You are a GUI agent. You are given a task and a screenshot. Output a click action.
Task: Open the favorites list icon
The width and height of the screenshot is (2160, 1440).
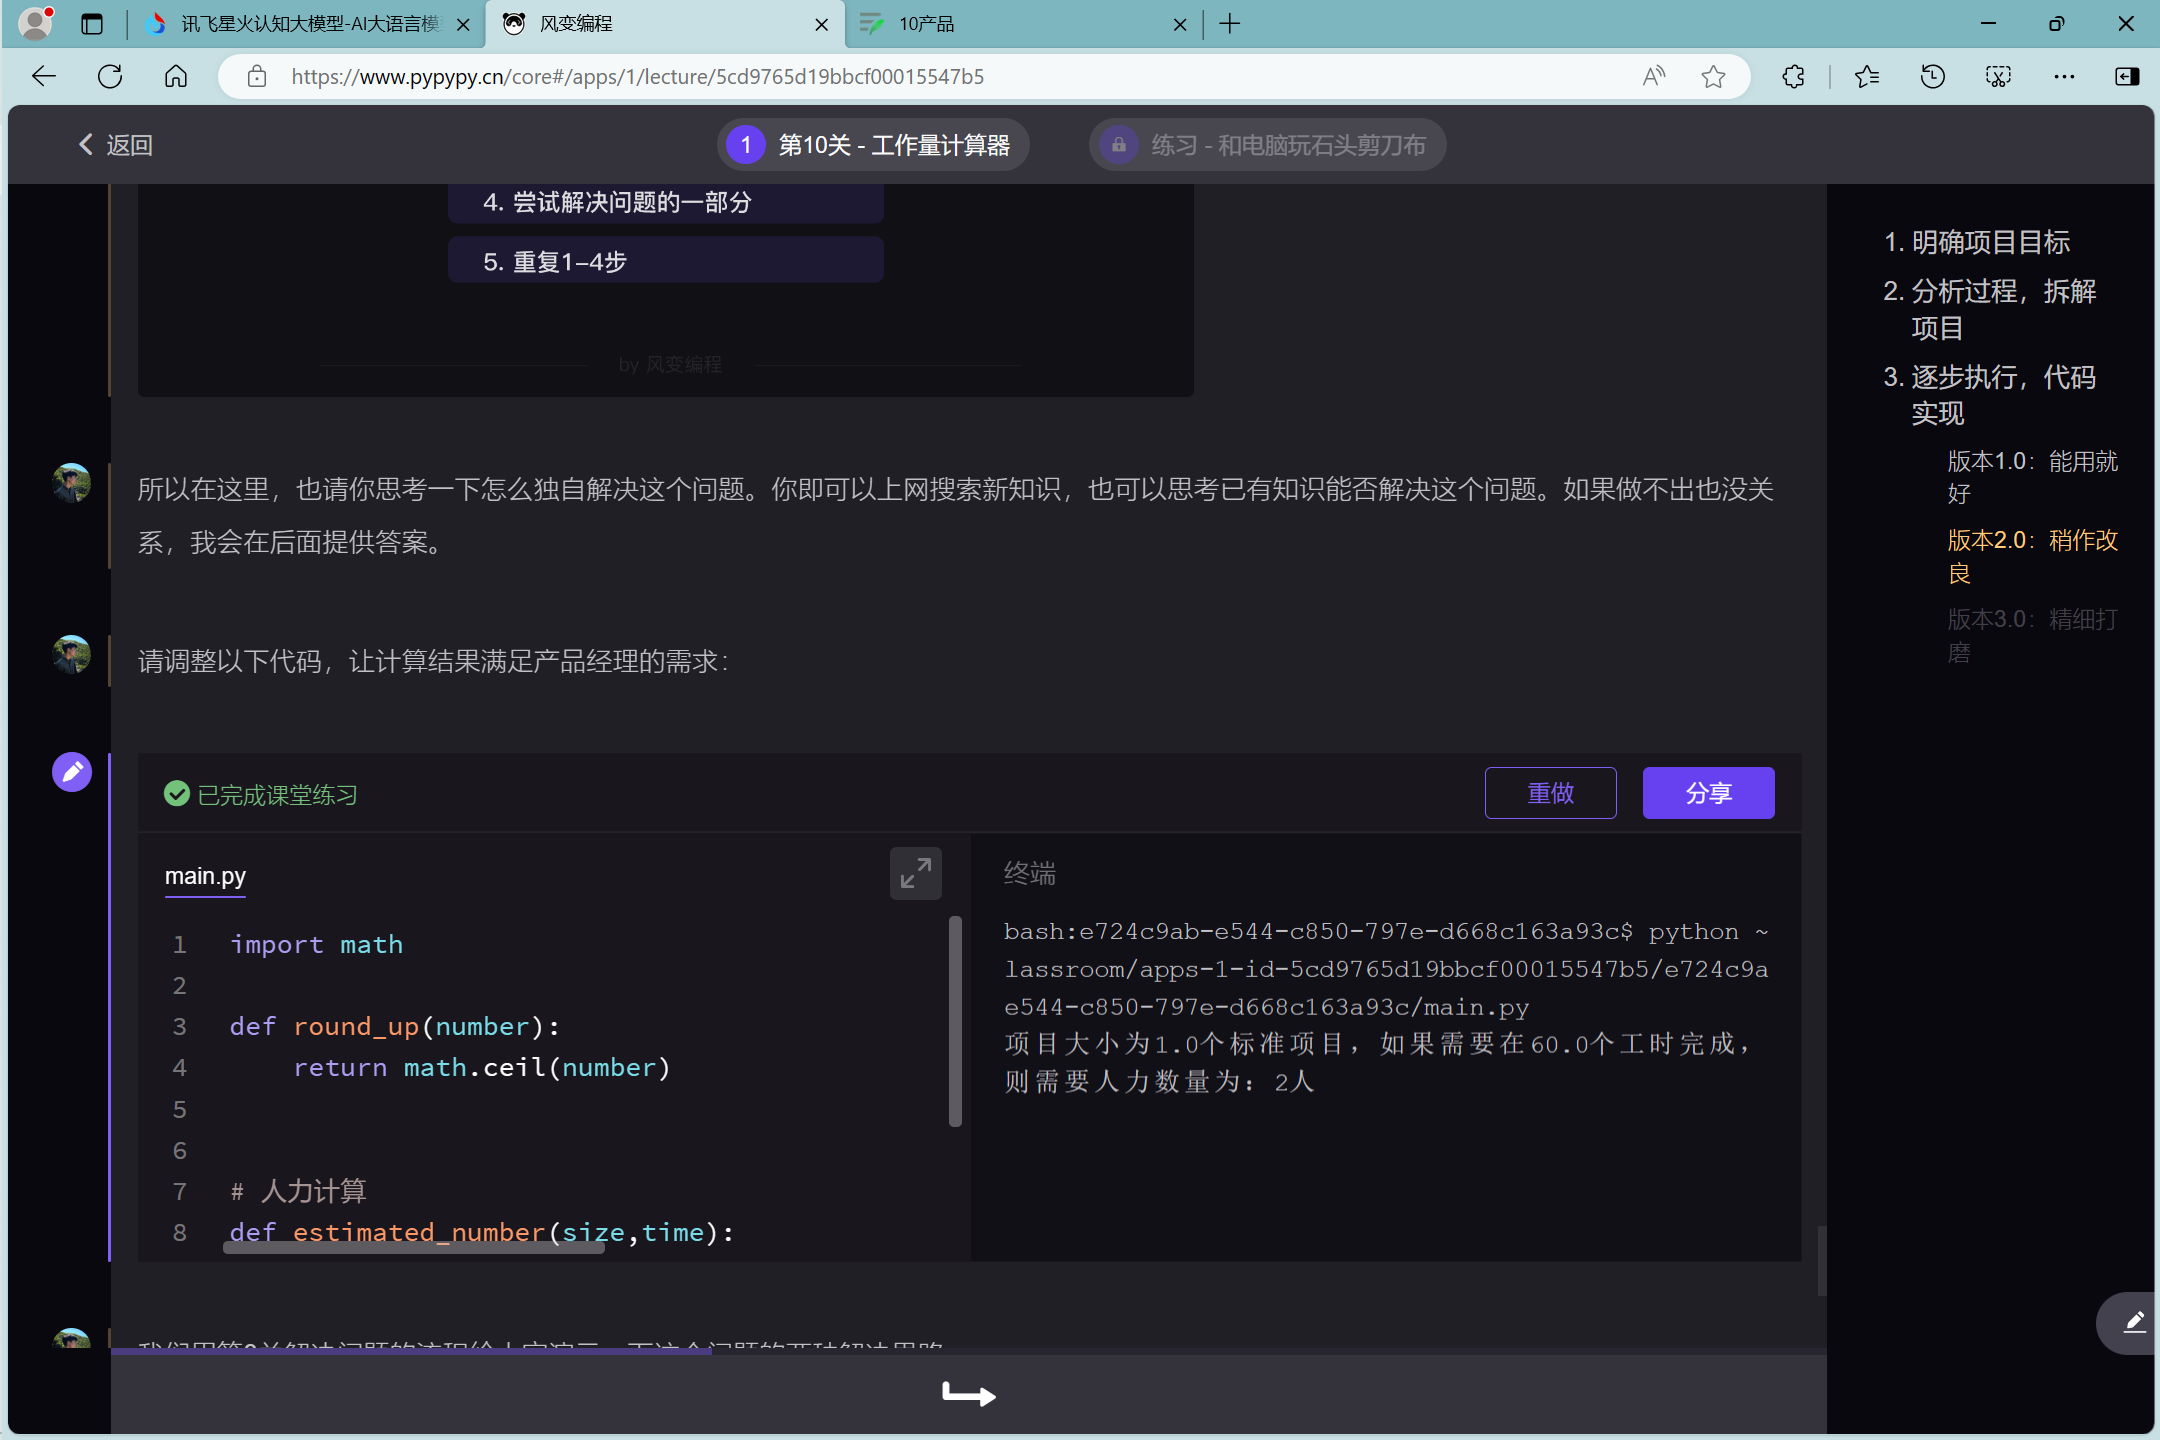(x=1867, y=77)
